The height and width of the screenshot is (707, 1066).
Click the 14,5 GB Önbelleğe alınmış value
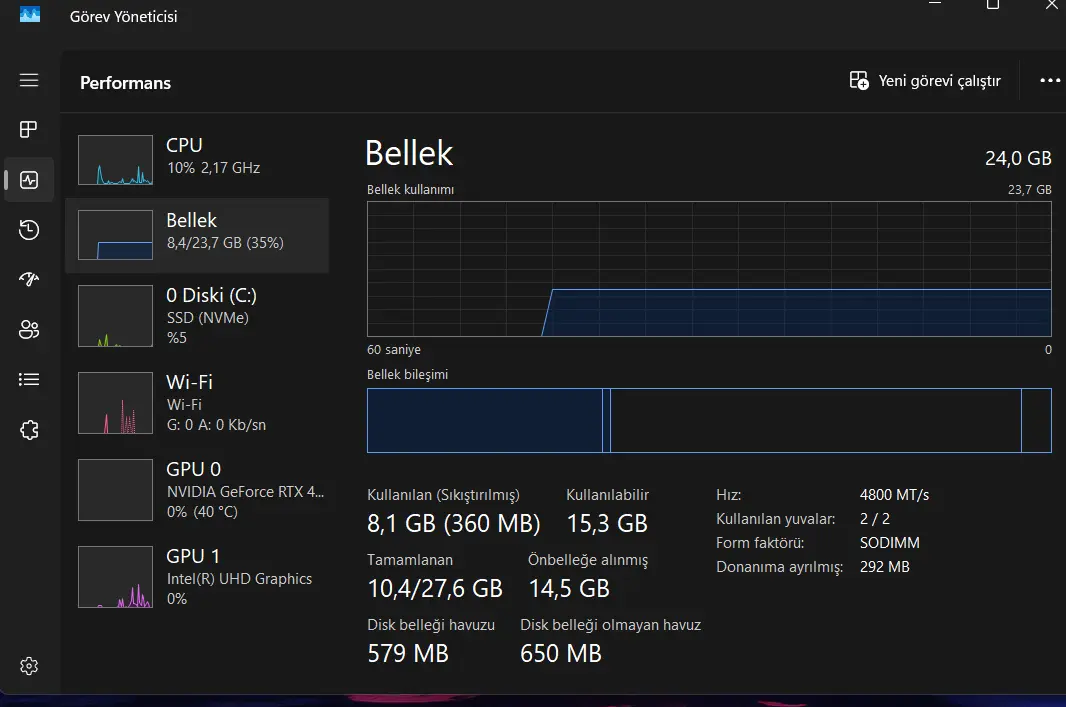pyautogui.click(x=569, y=589)
